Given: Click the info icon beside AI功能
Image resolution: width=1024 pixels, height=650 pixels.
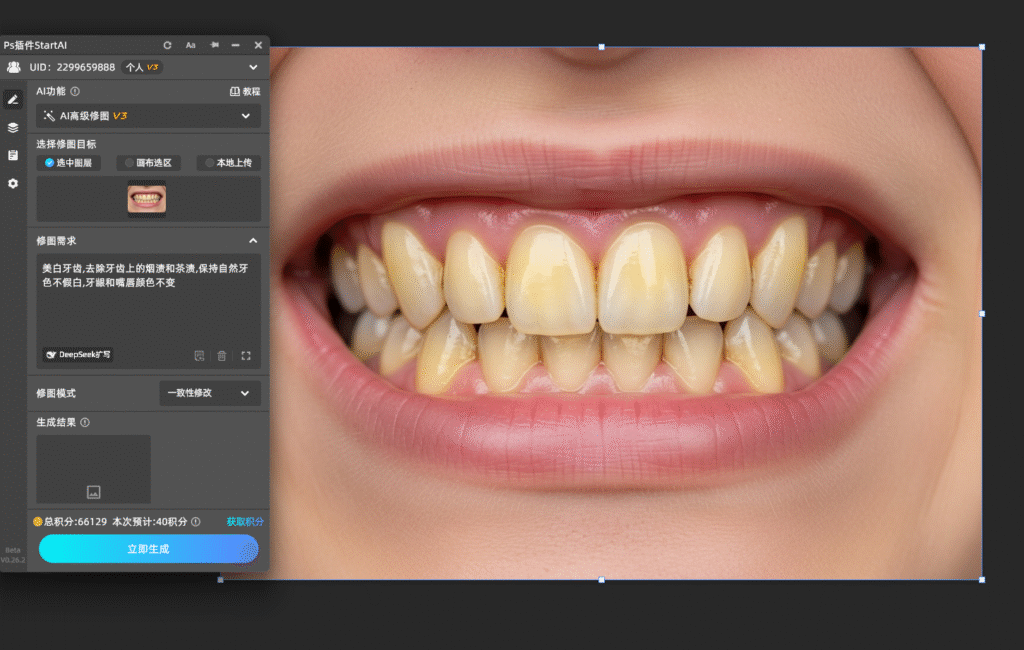Looking at the screenshot, I should [75, 91].
